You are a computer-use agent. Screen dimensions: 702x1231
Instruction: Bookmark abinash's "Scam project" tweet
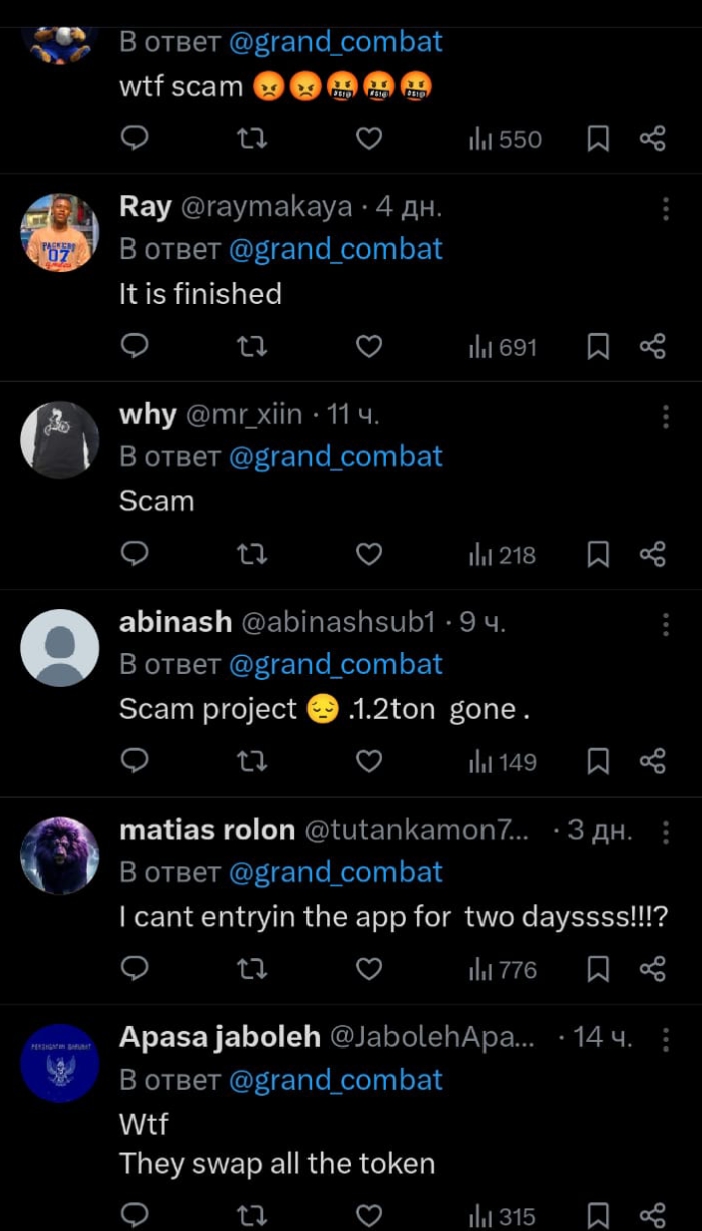597,762
